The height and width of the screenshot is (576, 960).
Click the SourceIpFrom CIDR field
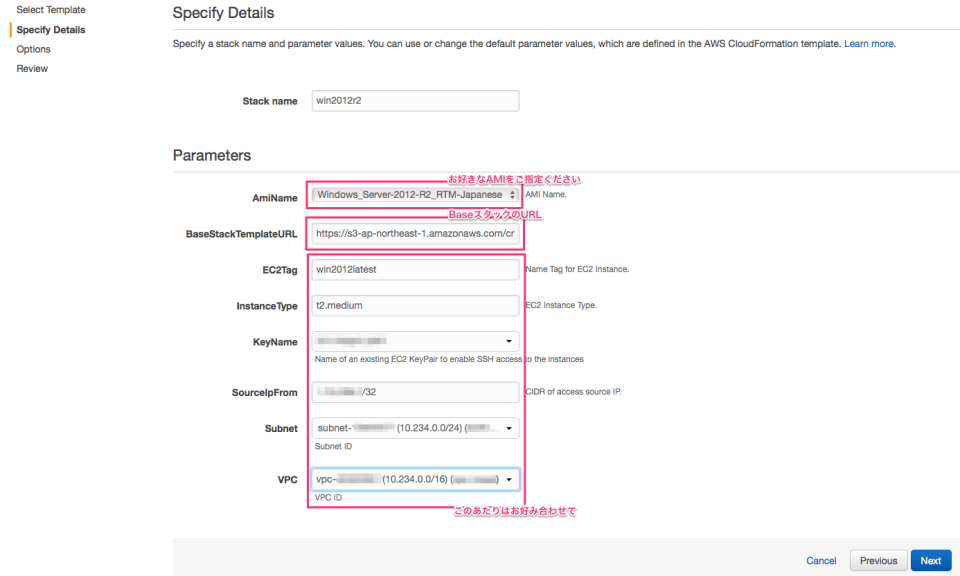click(414, 392)
